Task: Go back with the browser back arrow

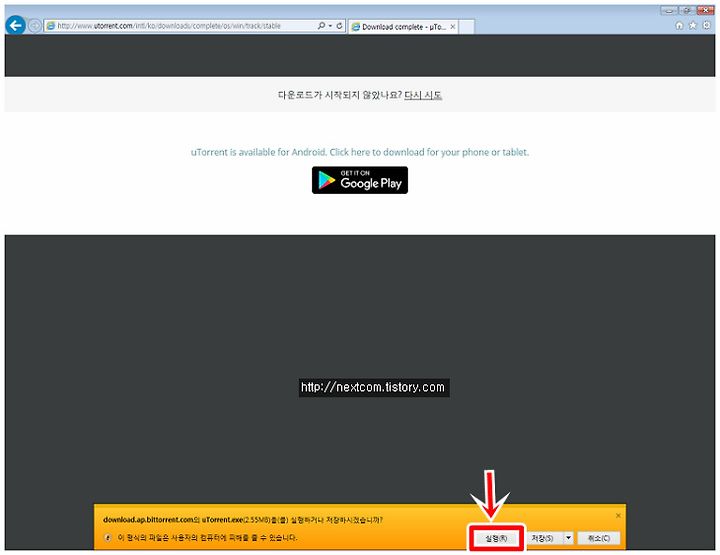Action: coord(16,25)
